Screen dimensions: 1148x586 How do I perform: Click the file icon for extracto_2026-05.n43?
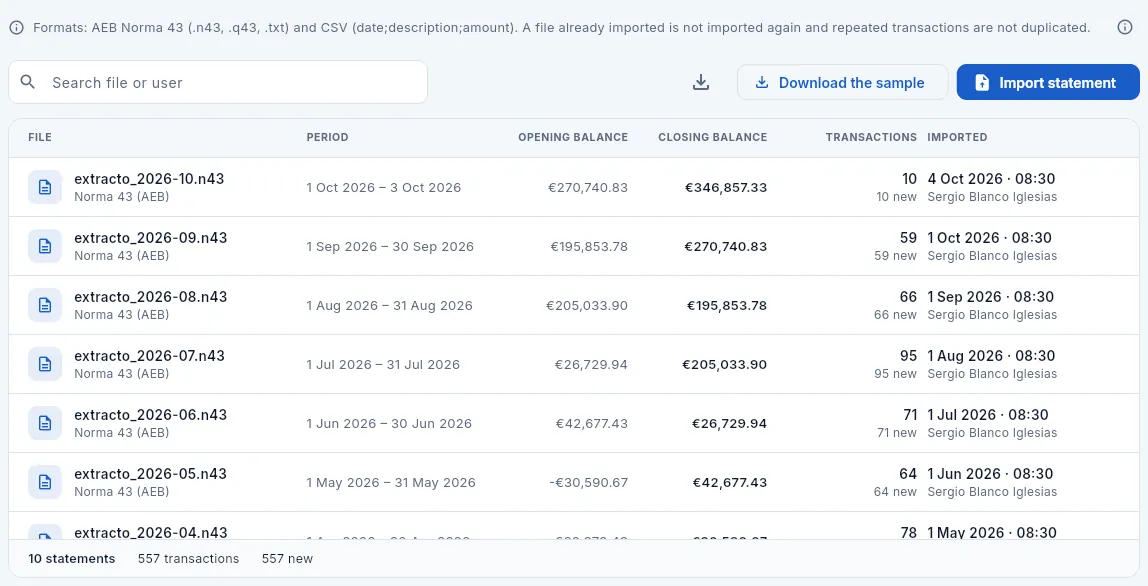[45, 482]
